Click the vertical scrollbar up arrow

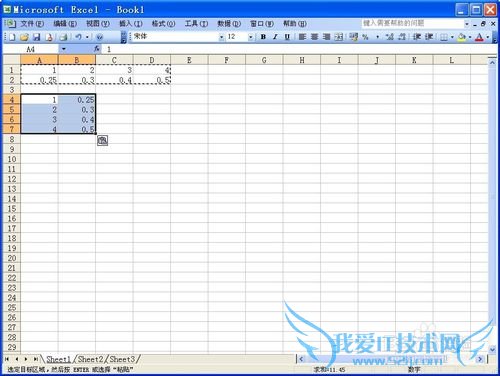click(x=492, y=62)
